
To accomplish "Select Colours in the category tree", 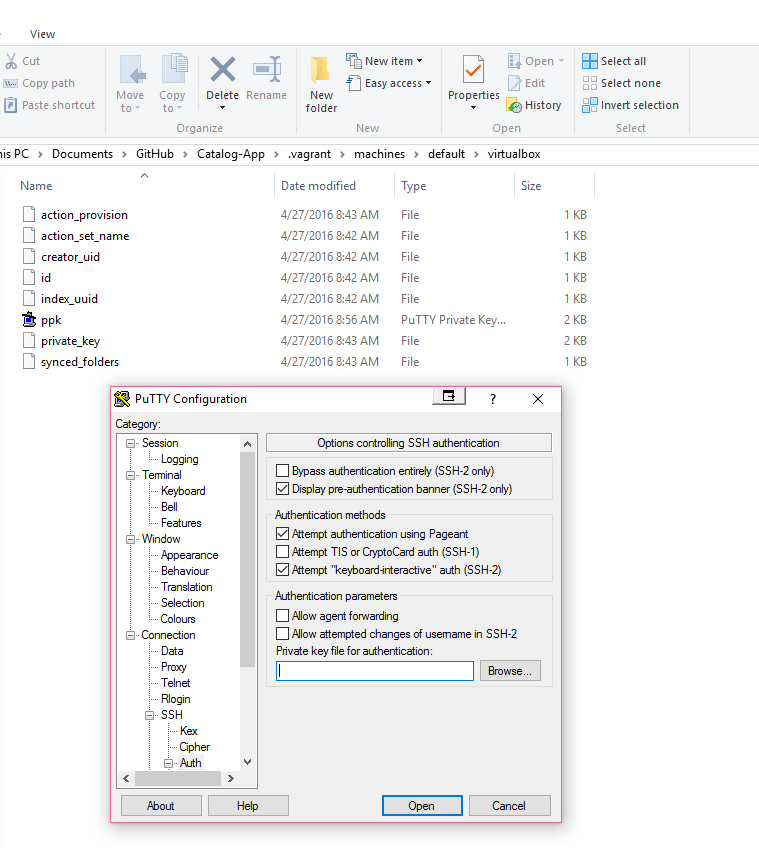I will 178,619.
